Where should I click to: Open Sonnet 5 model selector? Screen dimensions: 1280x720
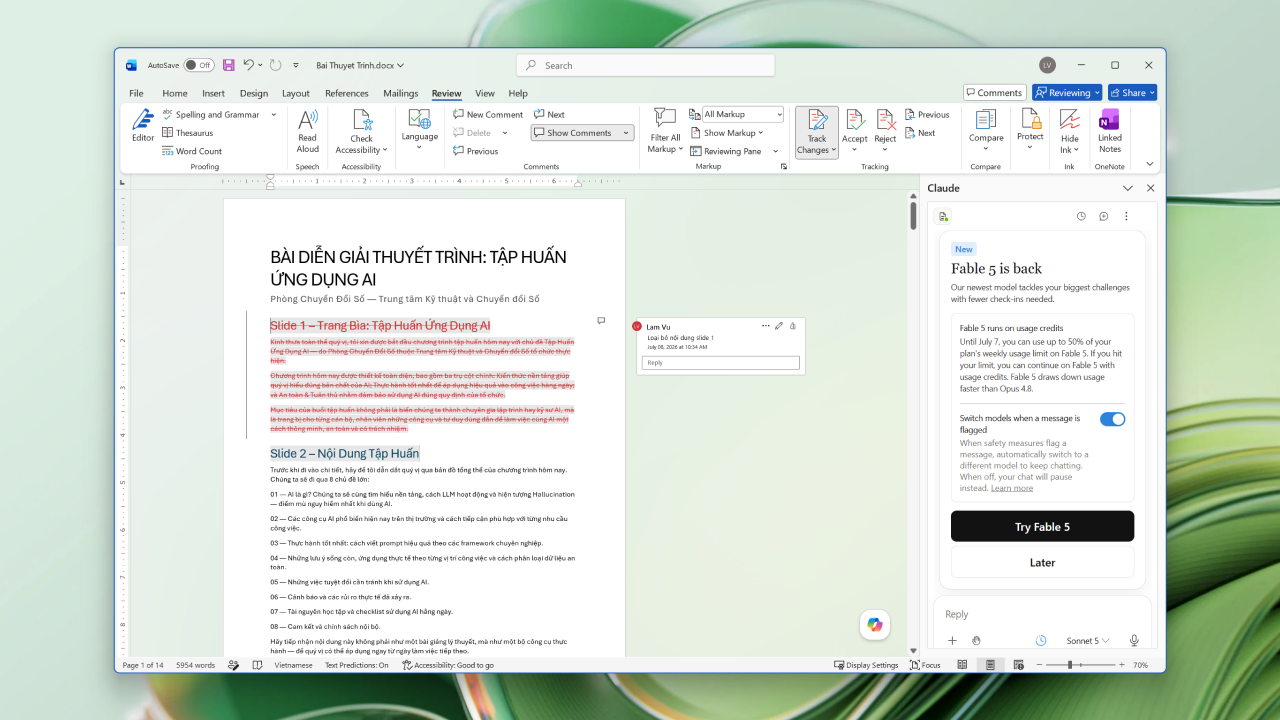coord(1087,641)
